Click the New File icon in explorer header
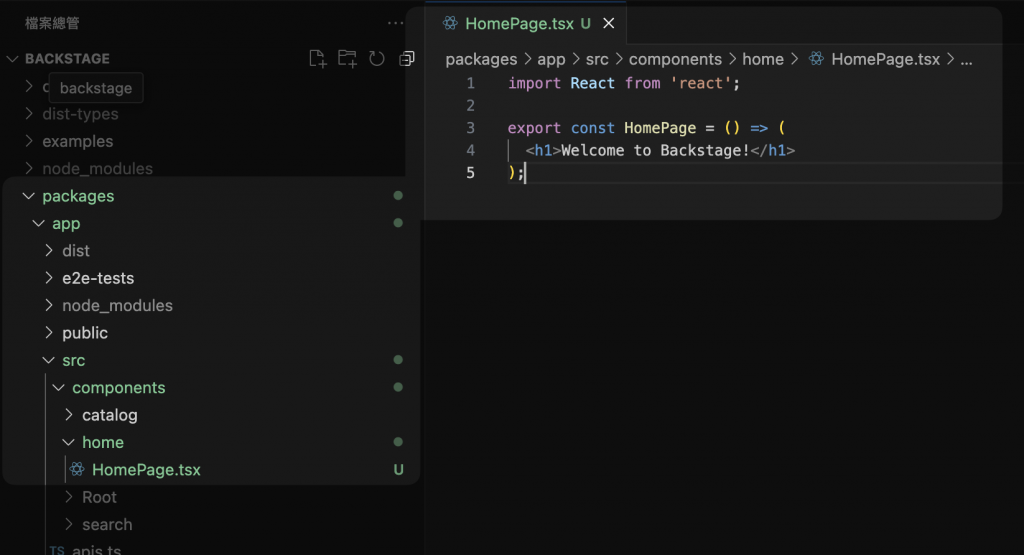Image resolution: width=1024 pixels, height=555 pixels. tap(317, 59)
